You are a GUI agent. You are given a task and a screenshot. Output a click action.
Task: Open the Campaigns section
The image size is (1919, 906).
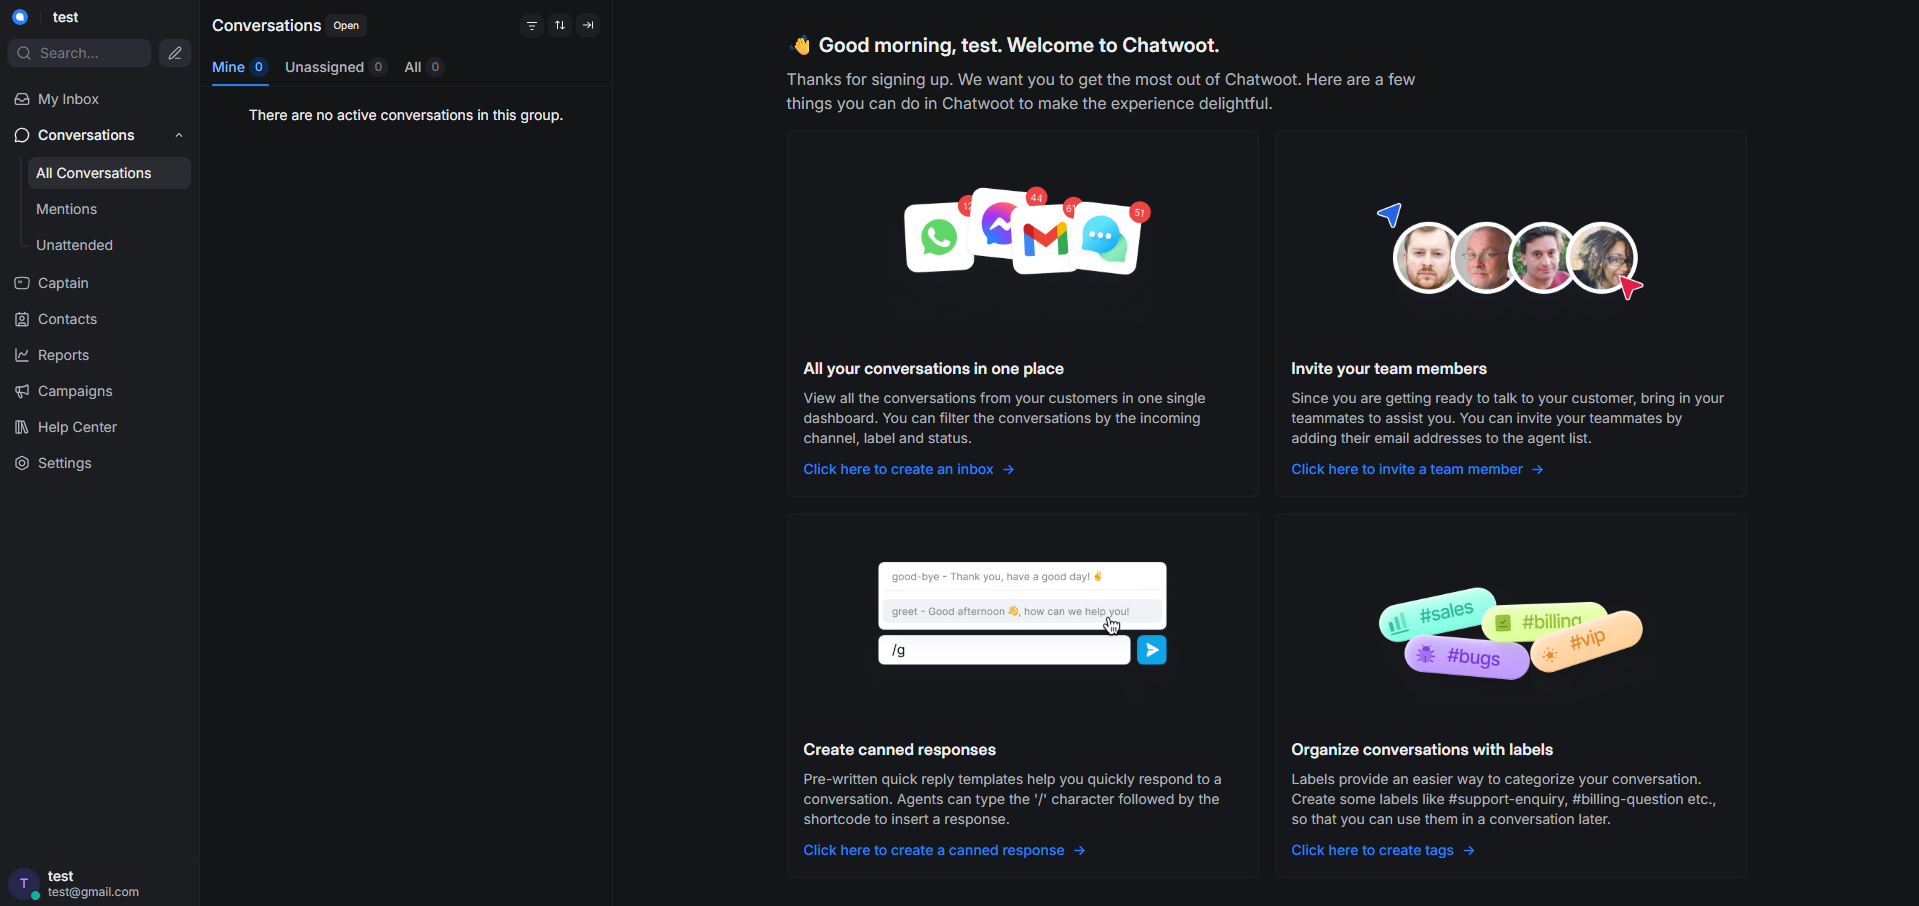(74, 391)
